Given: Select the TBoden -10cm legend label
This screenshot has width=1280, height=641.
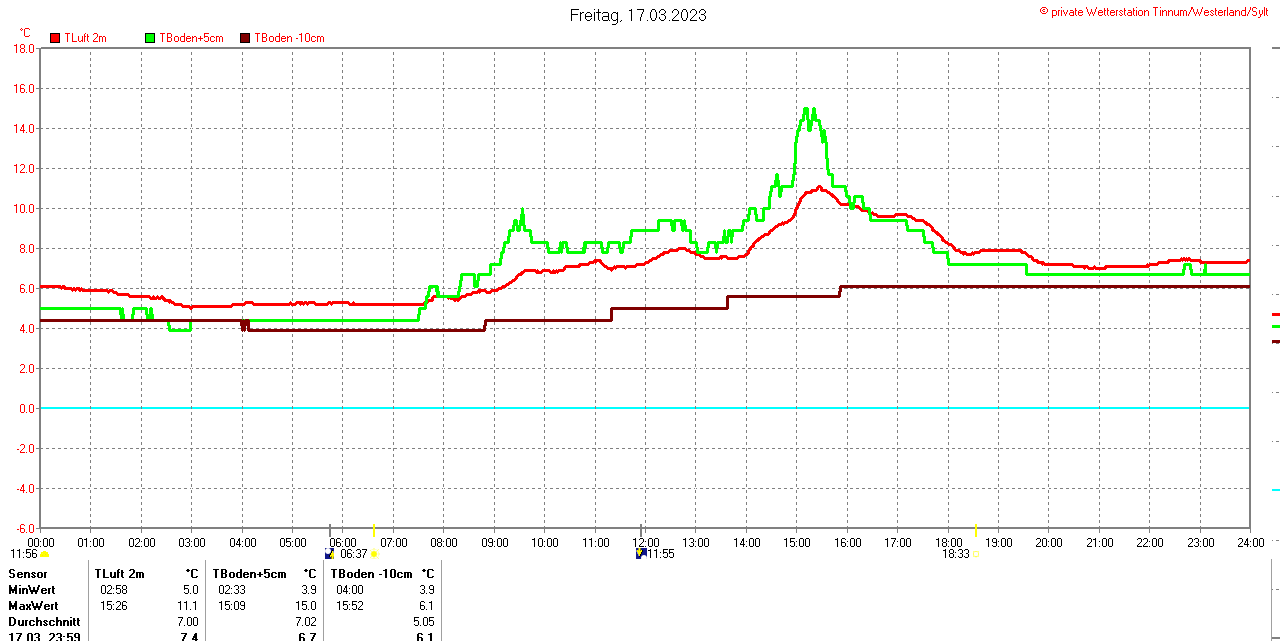Looking at the screenshot, I should pos(289,38).
